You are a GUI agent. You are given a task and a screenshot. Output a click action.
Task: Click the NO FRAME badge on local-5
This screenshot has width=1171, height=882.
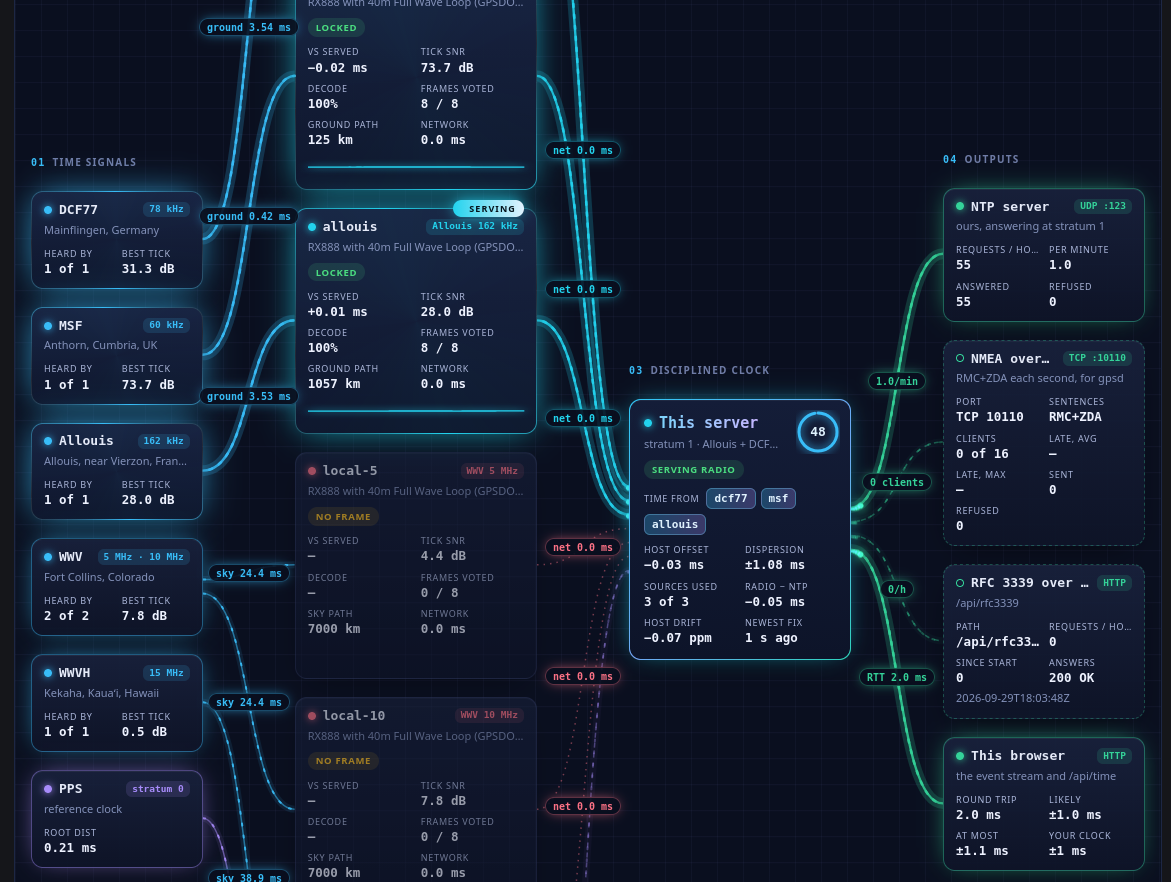pyautogui.click(x=343, y=517)
